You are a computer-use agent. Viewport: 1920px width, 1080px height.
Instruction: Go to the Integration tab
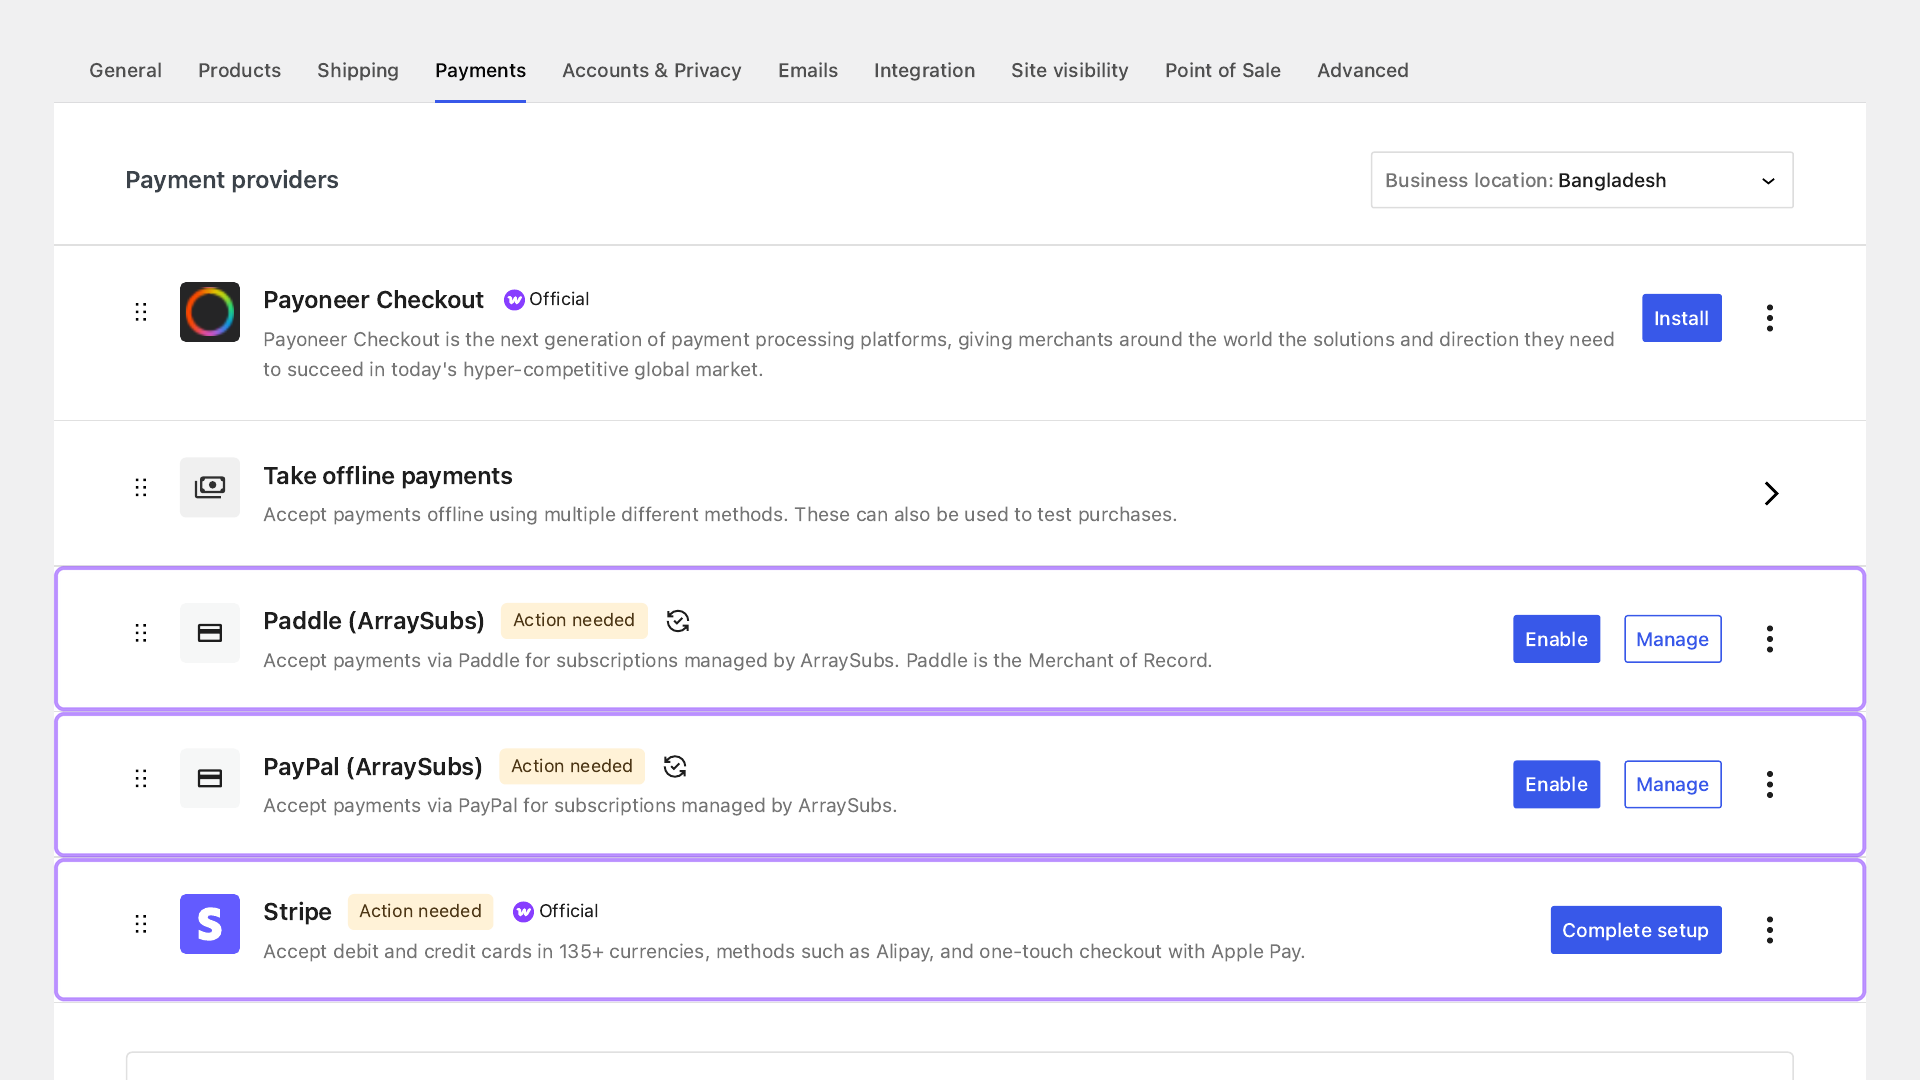[924, 70]
